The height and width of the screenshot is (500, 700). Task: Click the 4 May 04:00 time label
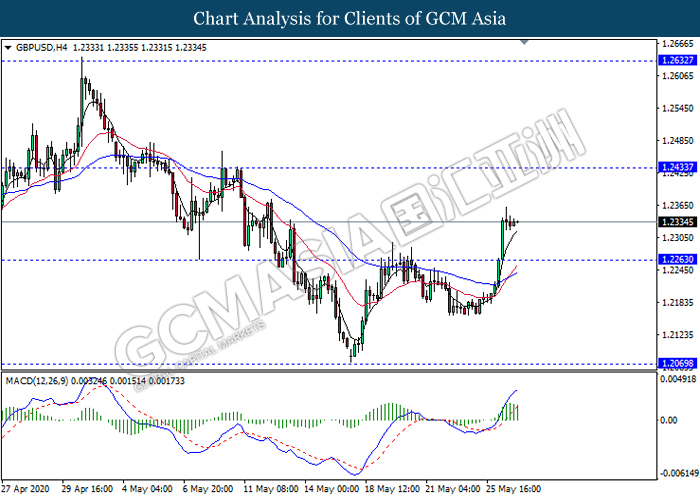[147, 489]
